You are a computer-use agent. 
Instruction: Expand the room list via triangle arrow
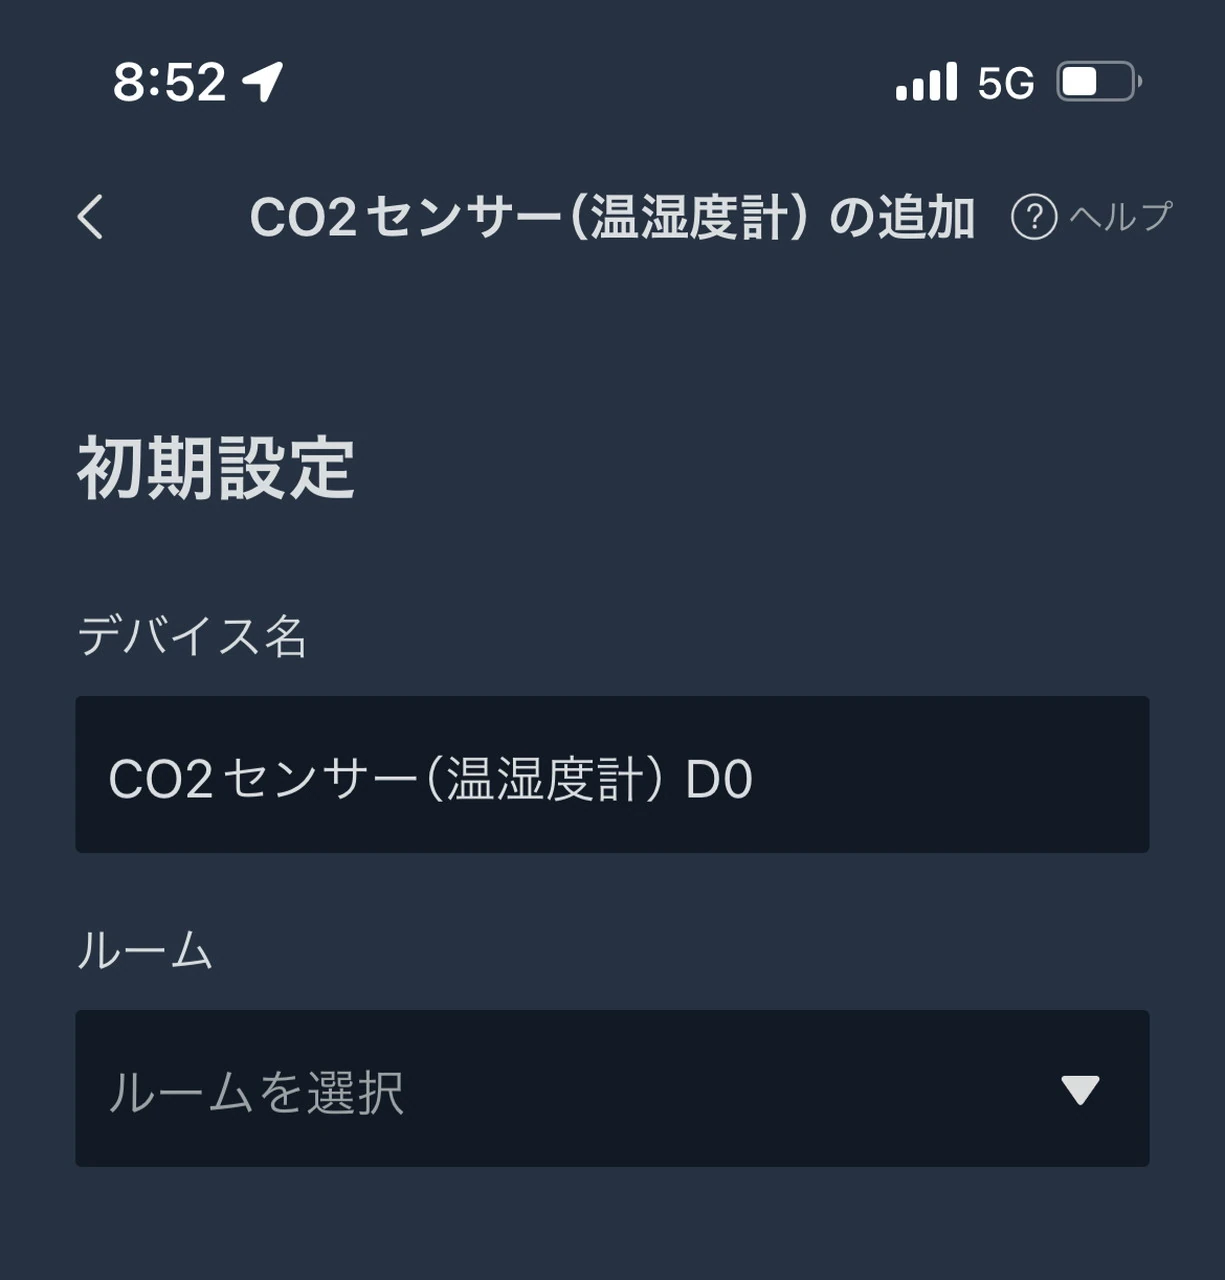tap(1080, 1089)
